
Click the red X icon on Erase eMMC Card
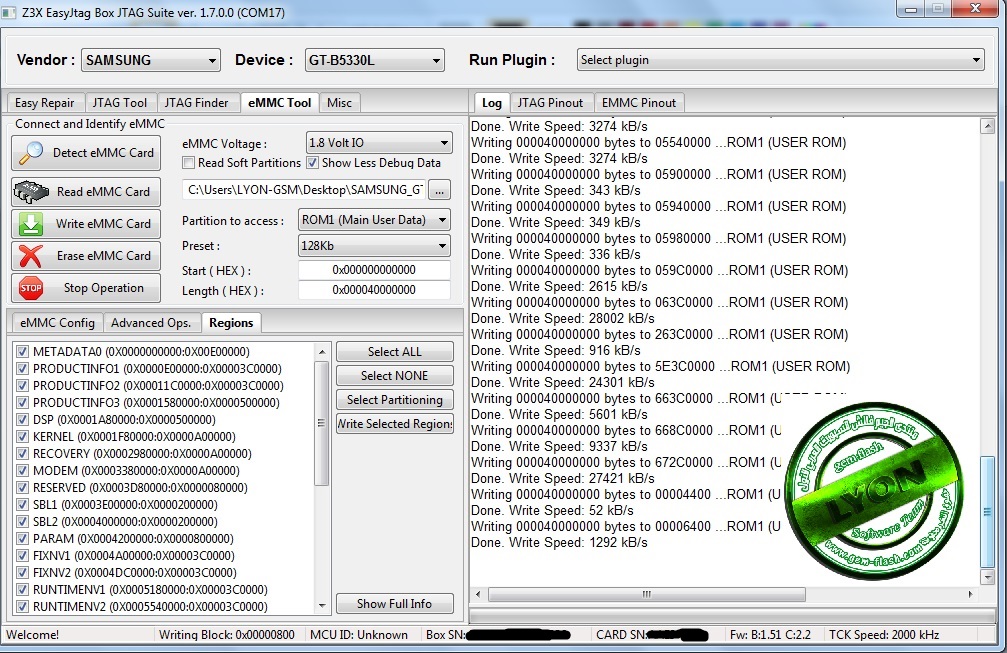[x=31, y=256]
